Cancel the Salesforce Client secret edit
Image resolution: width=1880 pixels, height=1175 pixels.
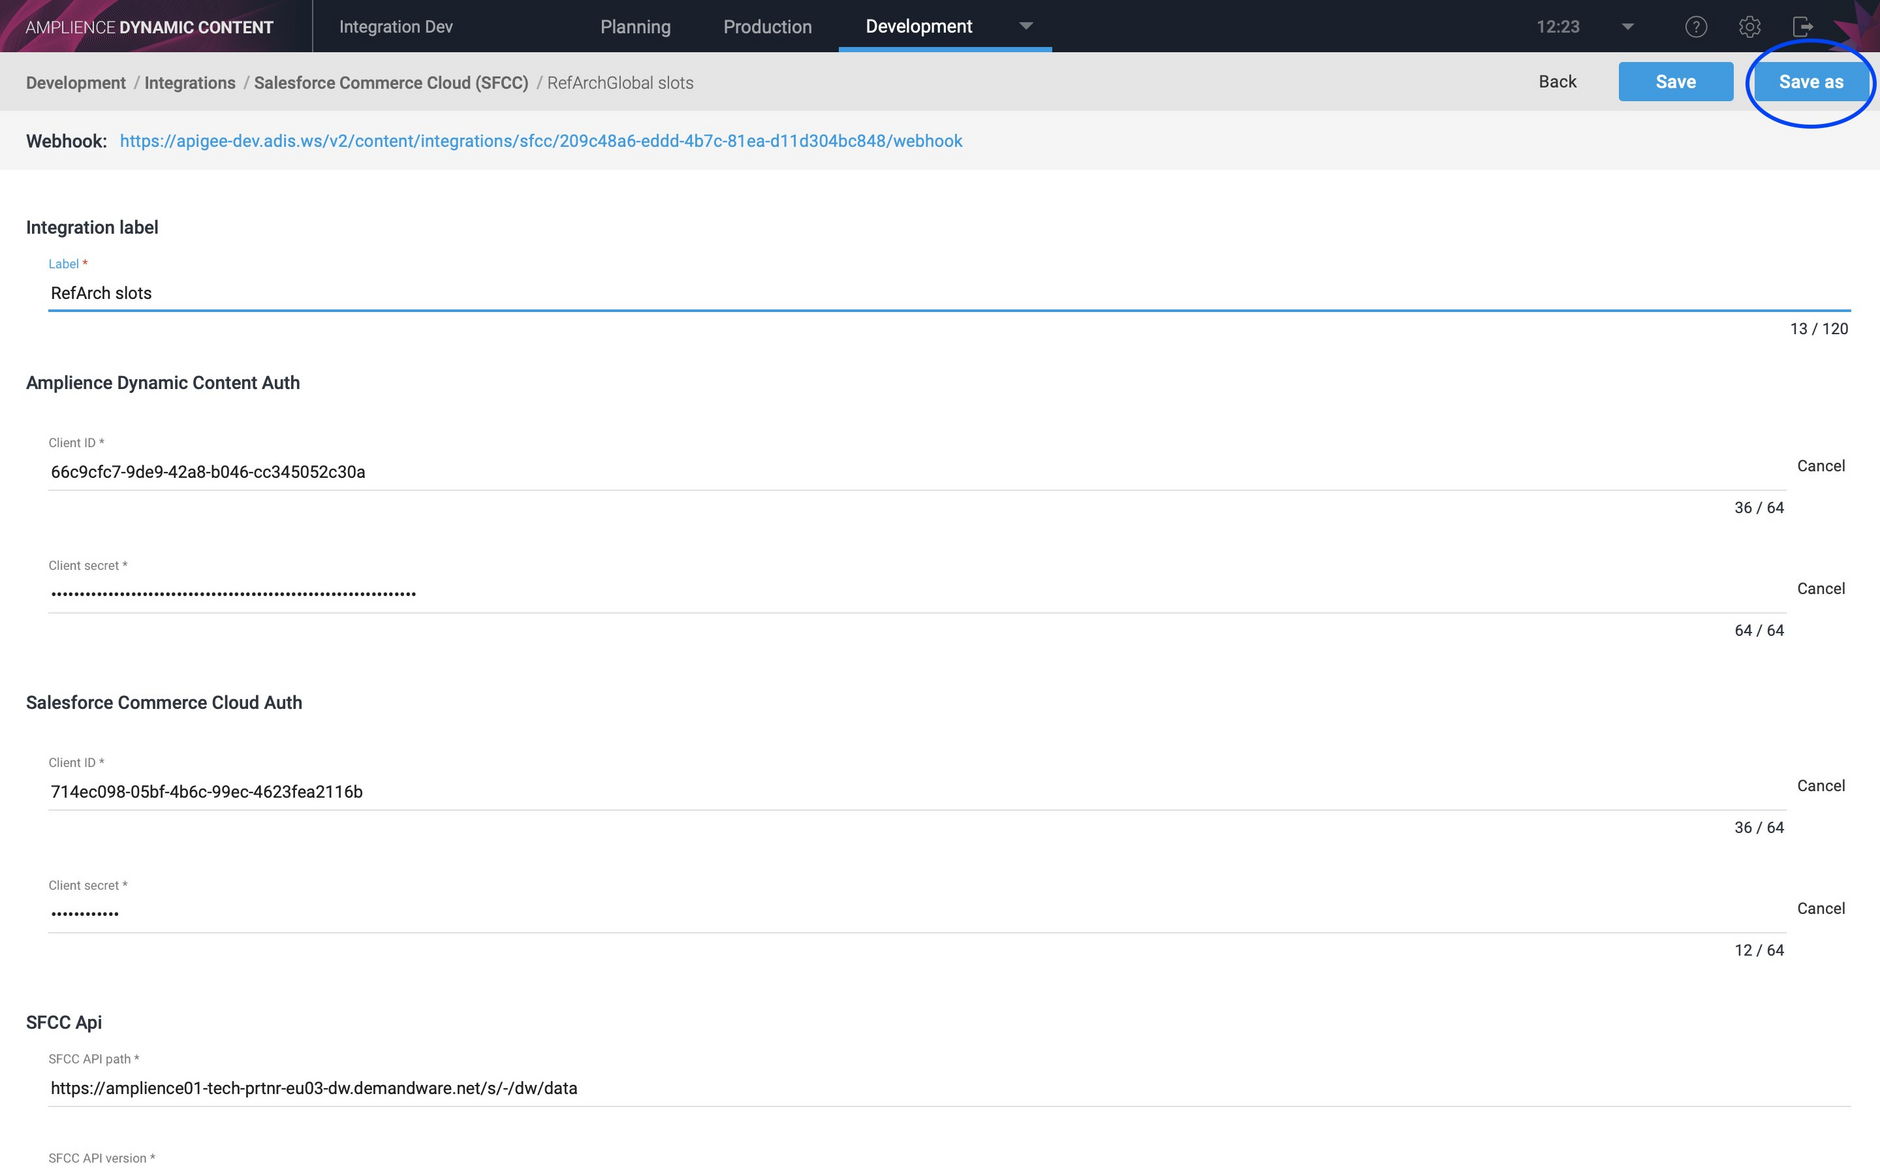[x=1821, y=909]
